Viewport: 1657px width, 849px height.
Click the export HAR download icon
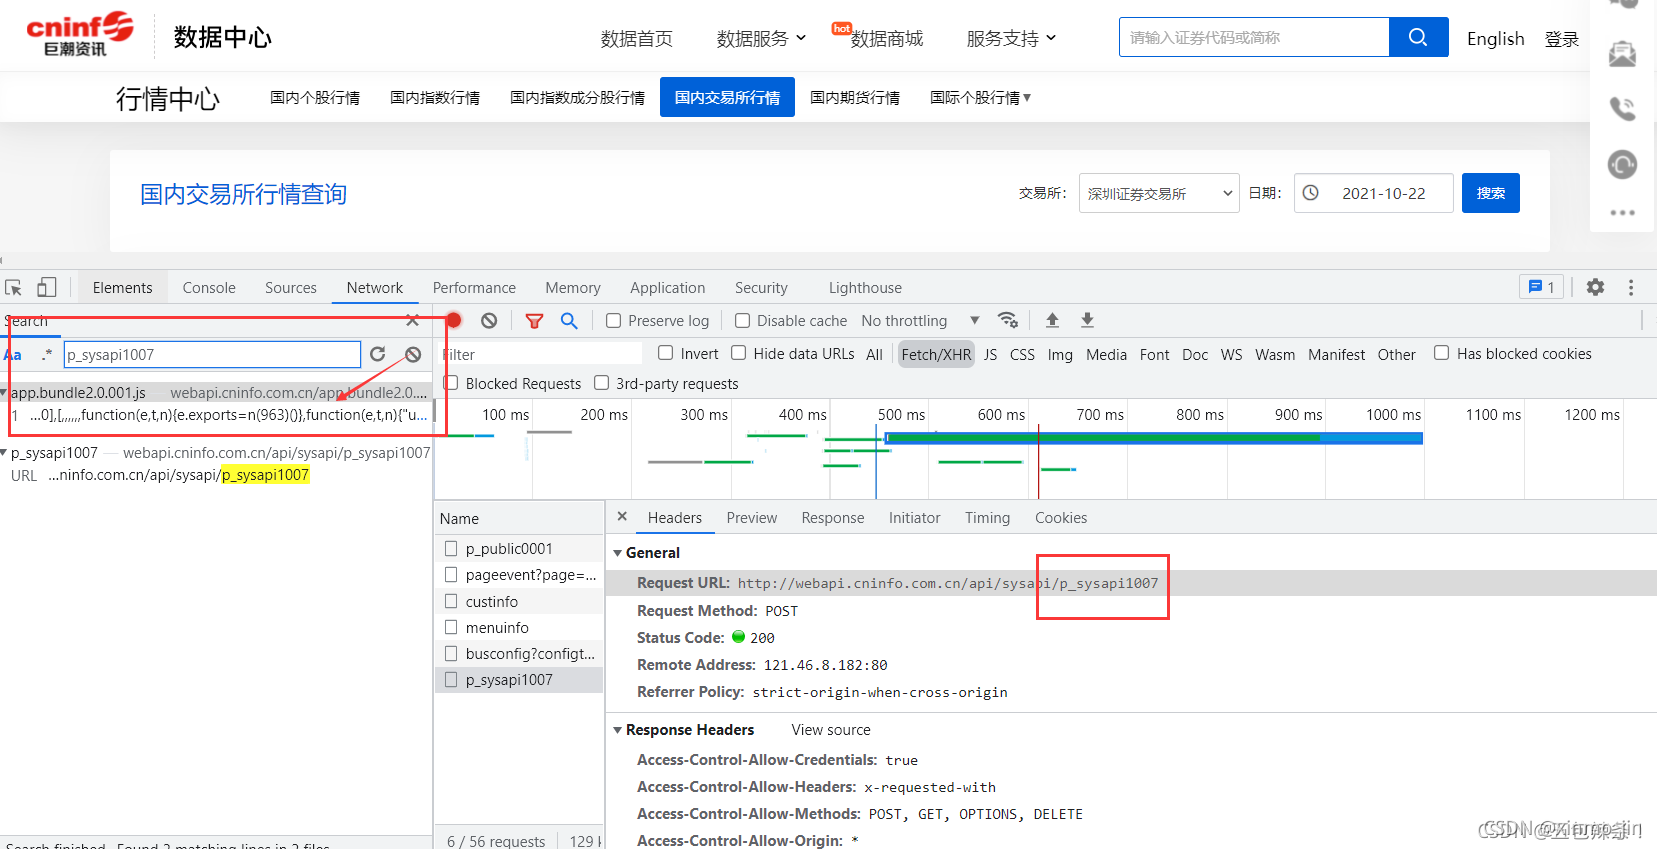tap(1087, 320)
